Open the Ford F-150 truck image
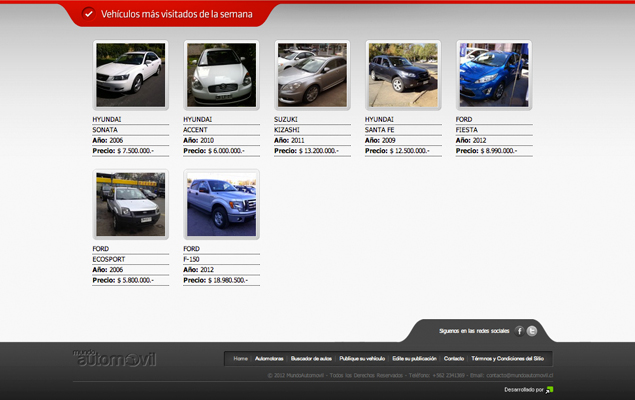635x400 pixels. [x=221, y=204]
